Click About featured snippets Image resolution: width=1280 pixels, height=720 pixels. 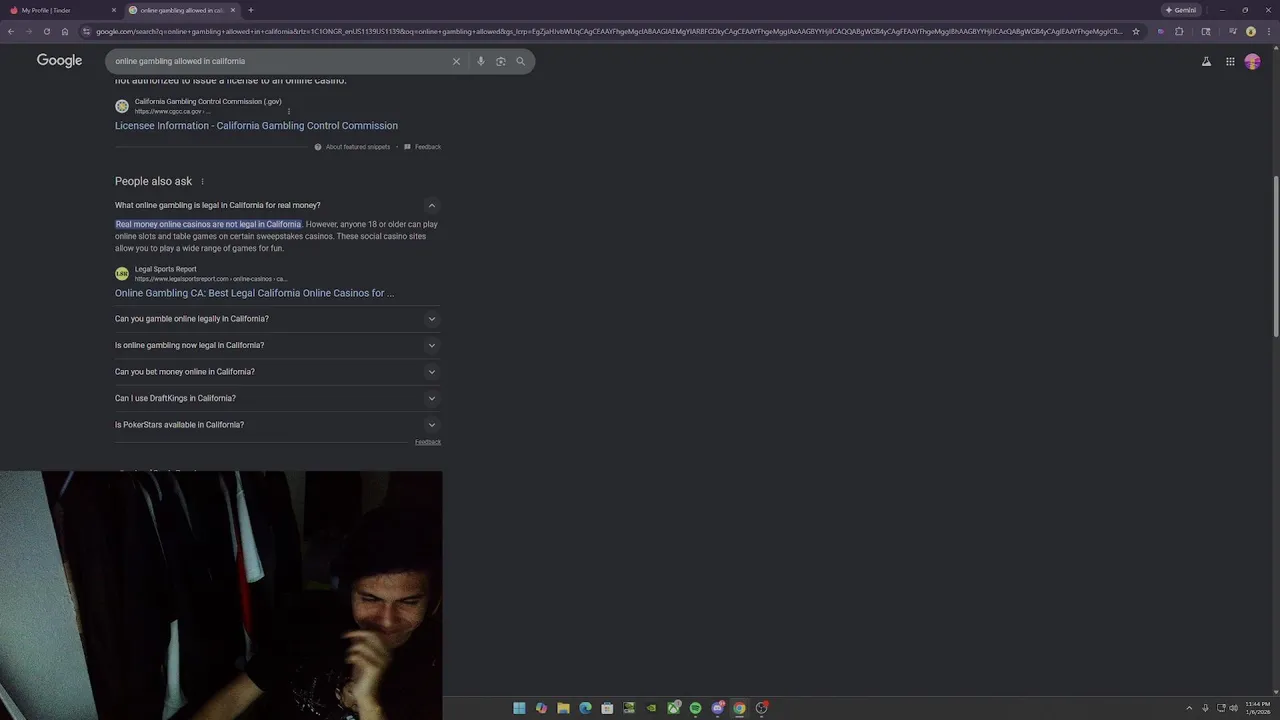coord(352,147)
